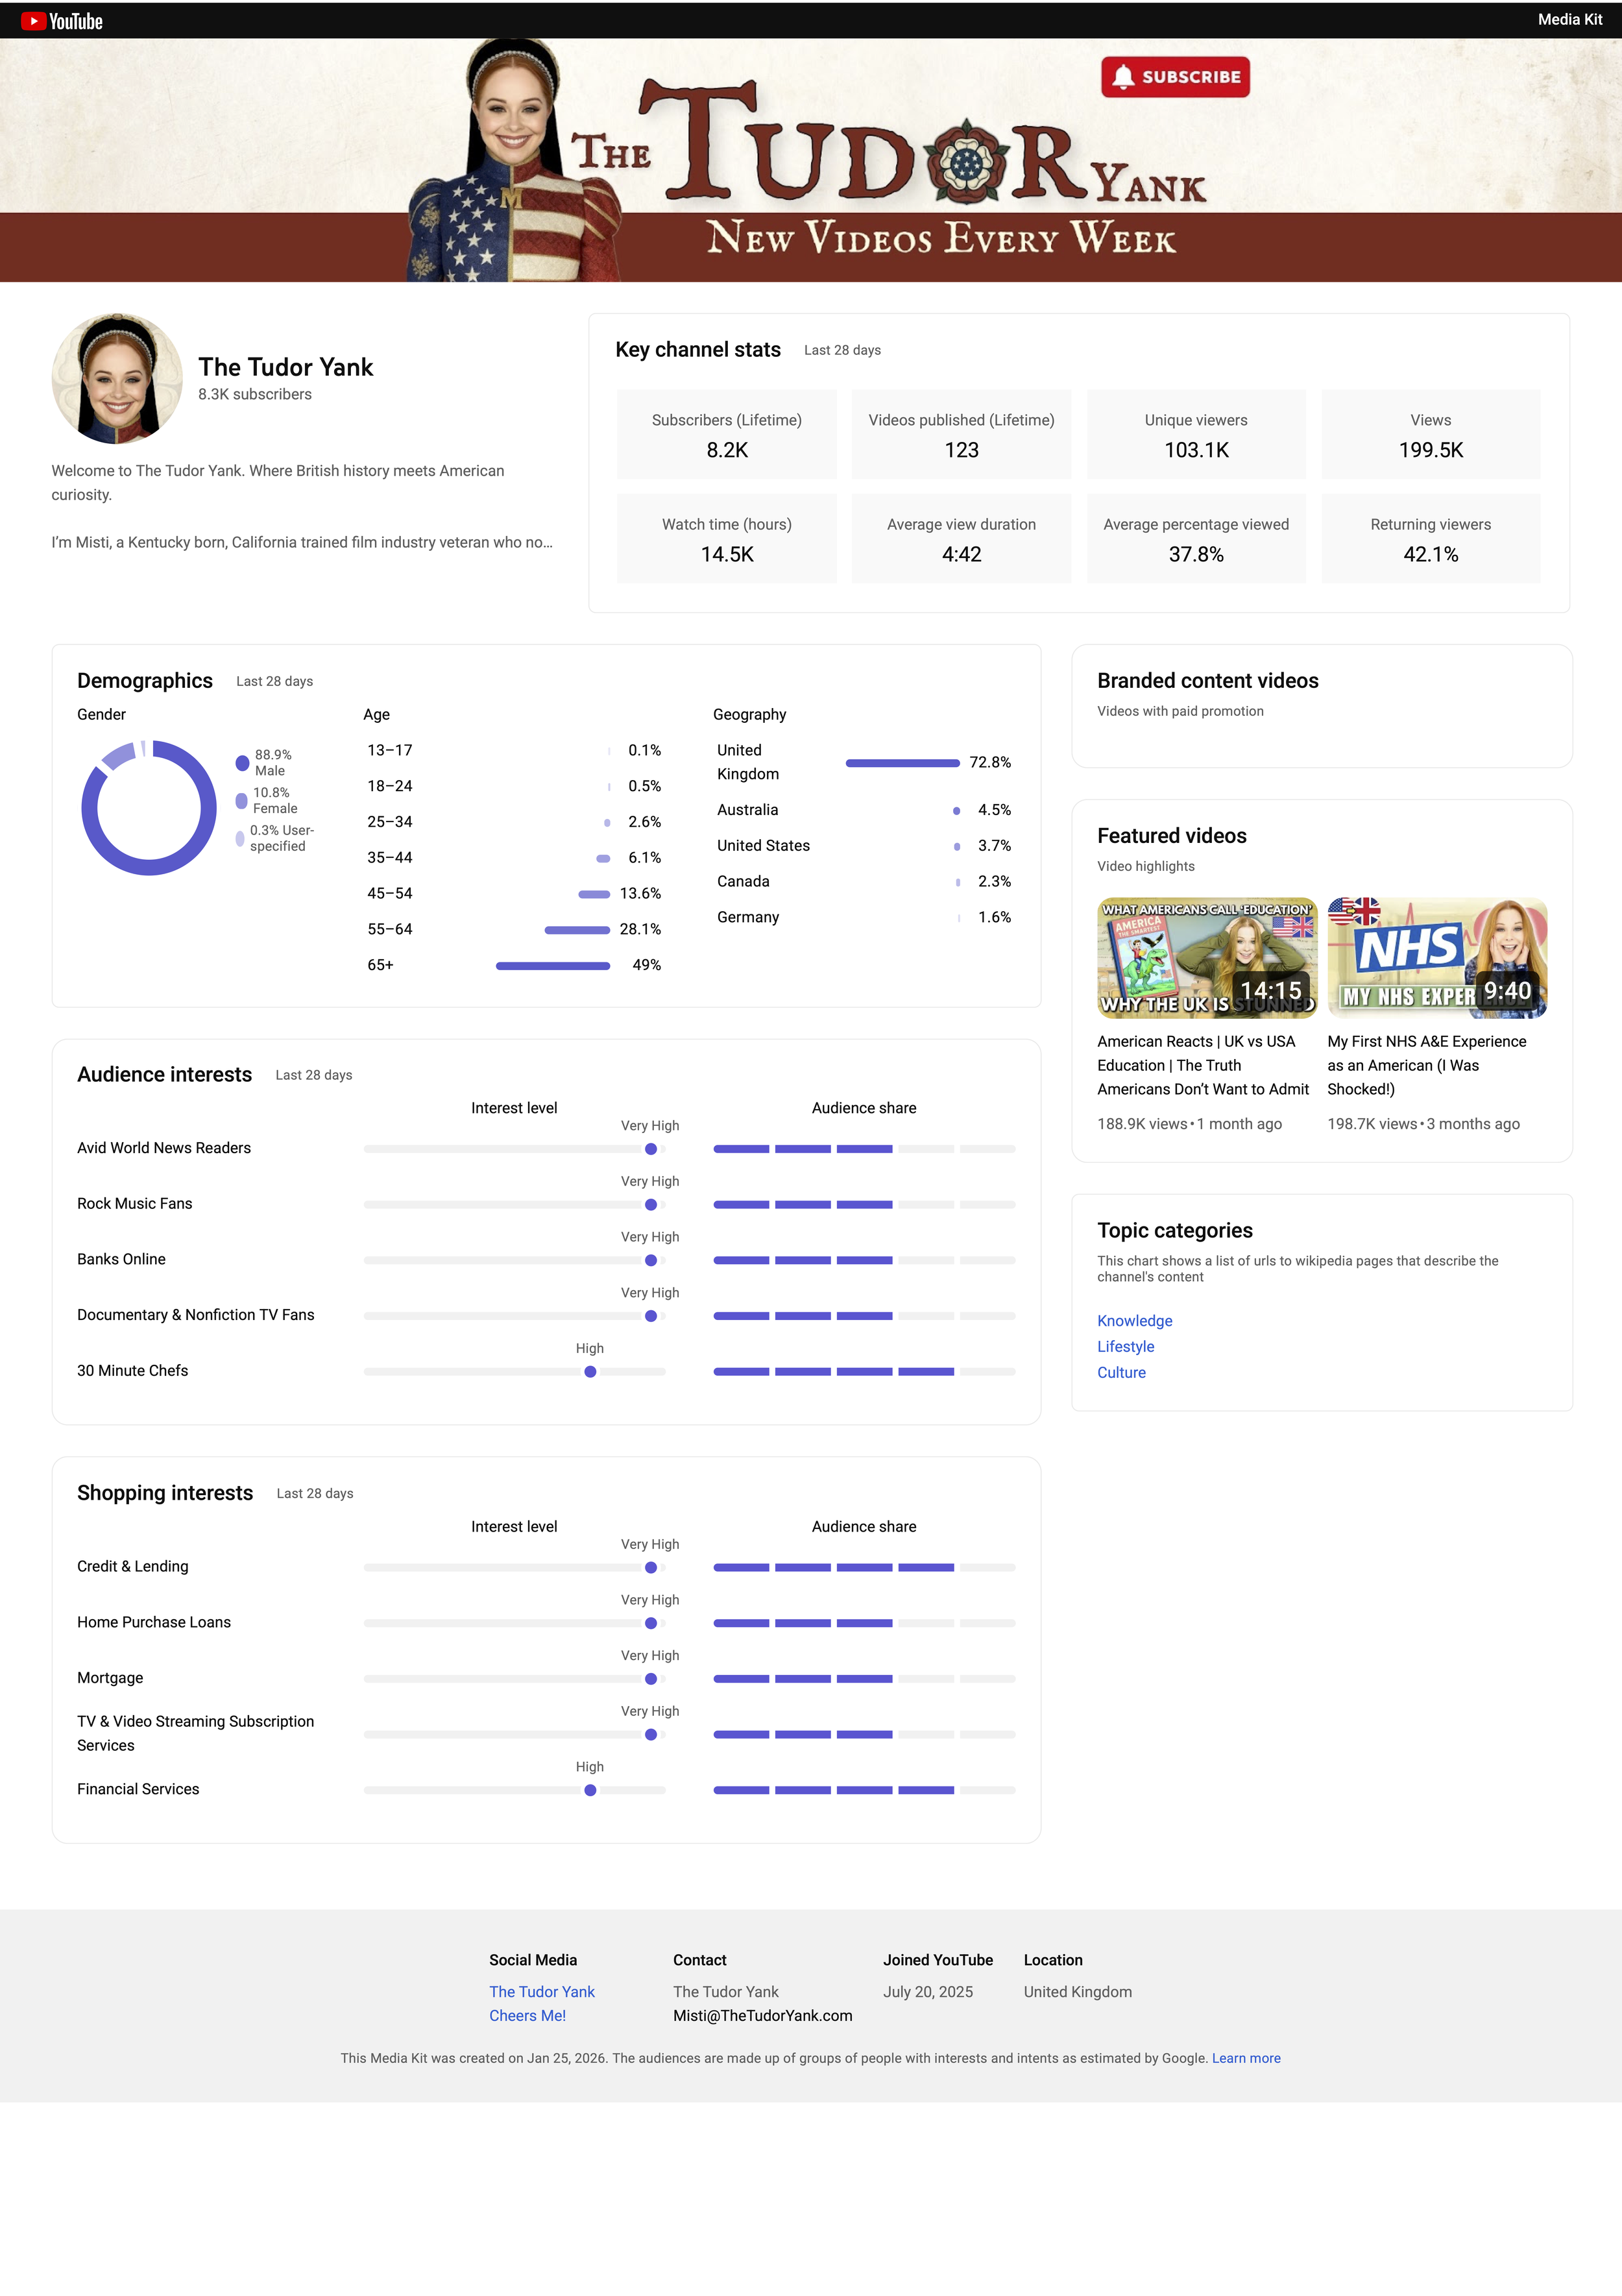Click the gender donut chart
Image resolution: width=1622 pixels, height=2296 pixels.
click(x=149, y=808)
